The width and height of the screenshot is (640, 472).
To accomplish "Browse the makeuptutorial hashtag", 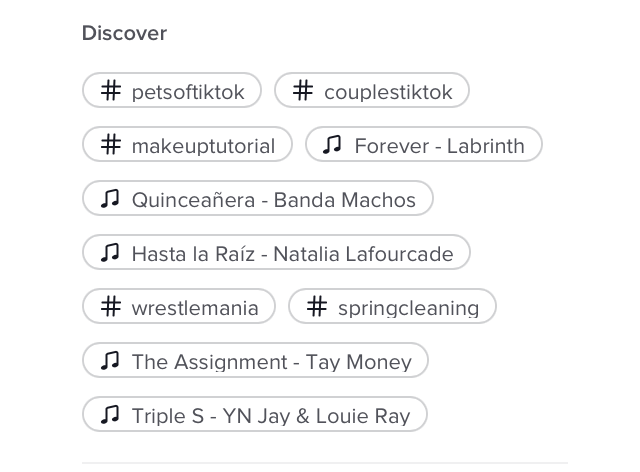I will click(x=203, y=146).
